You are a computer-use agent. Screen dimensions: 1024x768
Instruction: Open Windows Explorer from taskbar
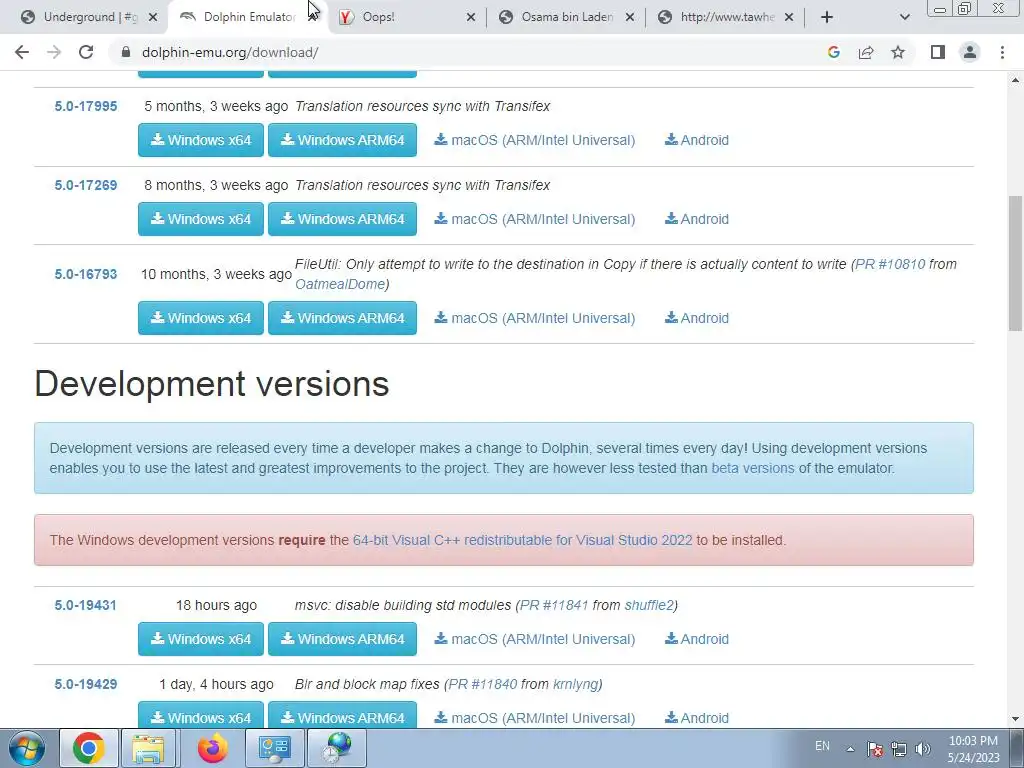pyautogui.click(x=148, y=748)
